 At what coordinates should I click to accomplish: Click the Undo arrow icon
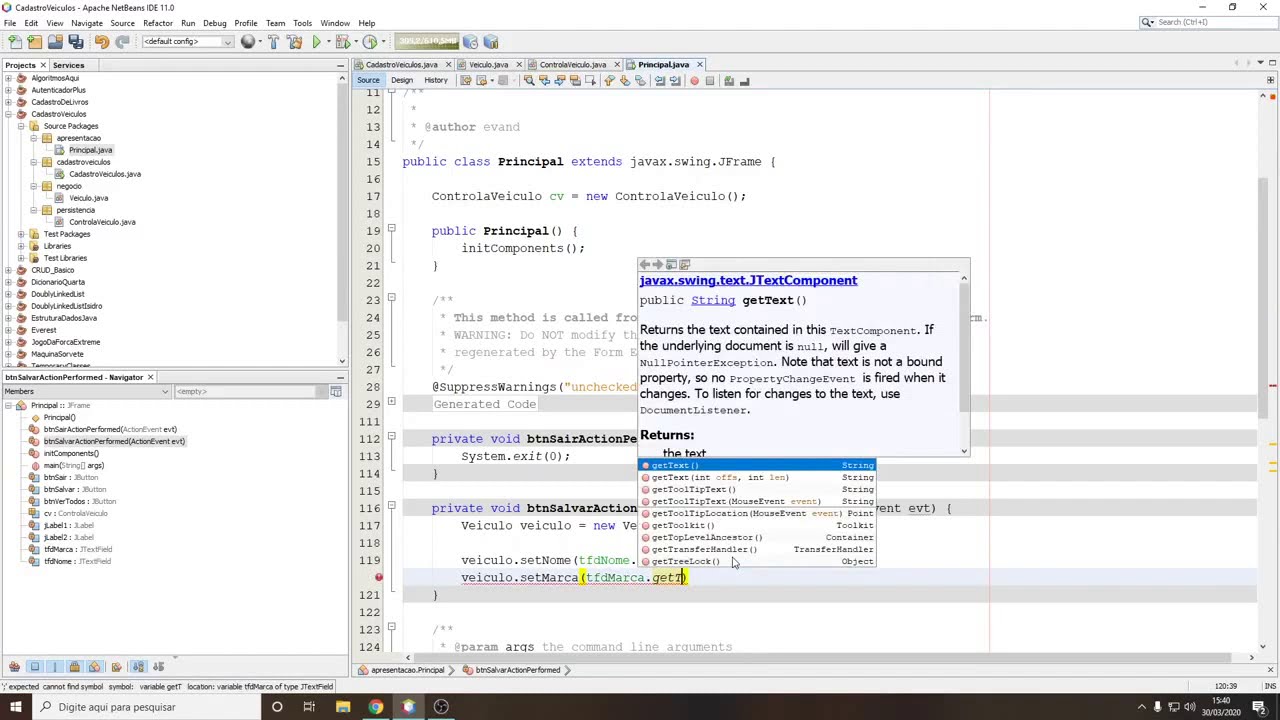coord(101,42)
